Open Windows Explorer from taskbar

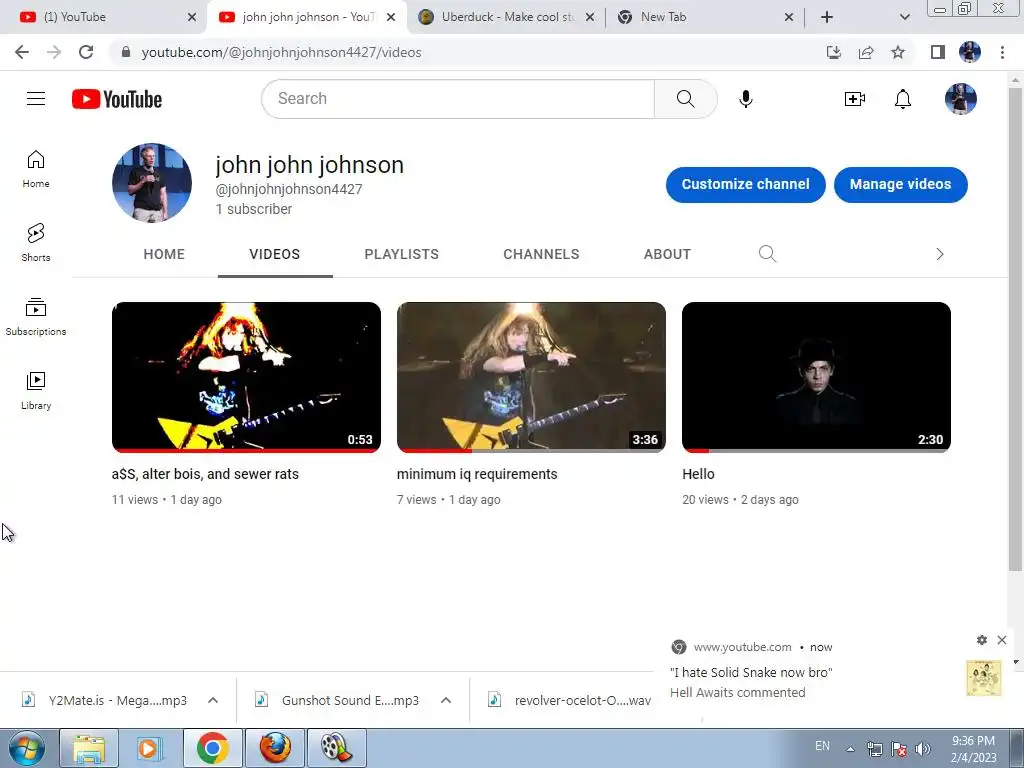tap(89, 748)
